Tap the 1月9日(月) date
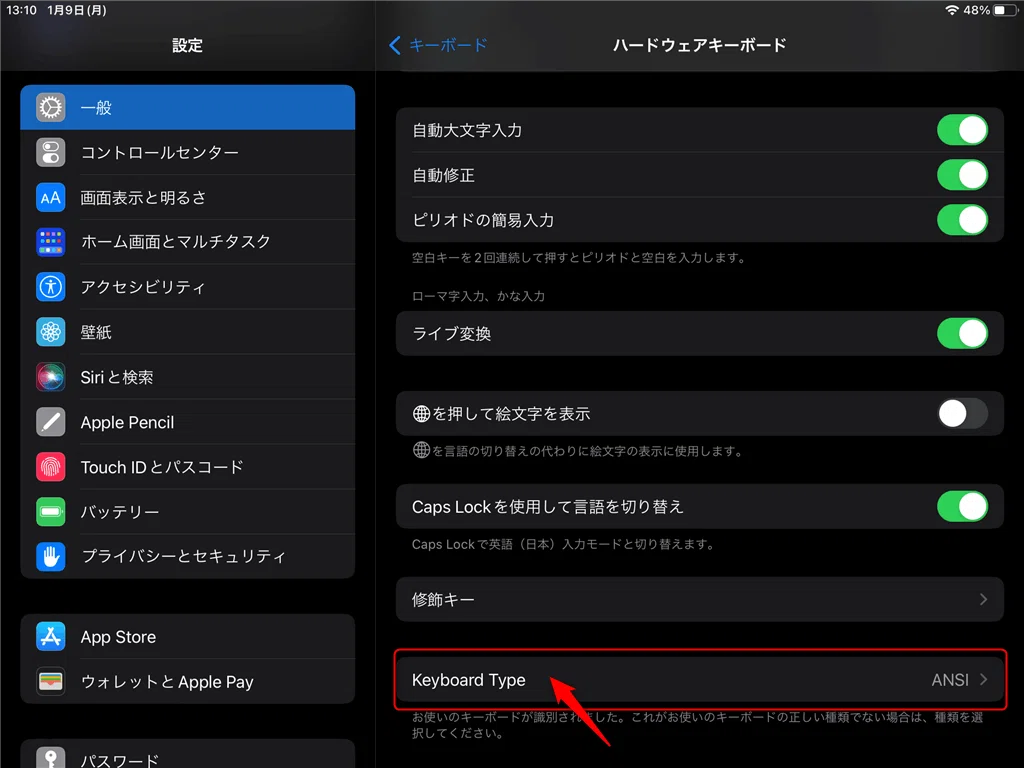1024x768 pixels. (x=76, y=10)
